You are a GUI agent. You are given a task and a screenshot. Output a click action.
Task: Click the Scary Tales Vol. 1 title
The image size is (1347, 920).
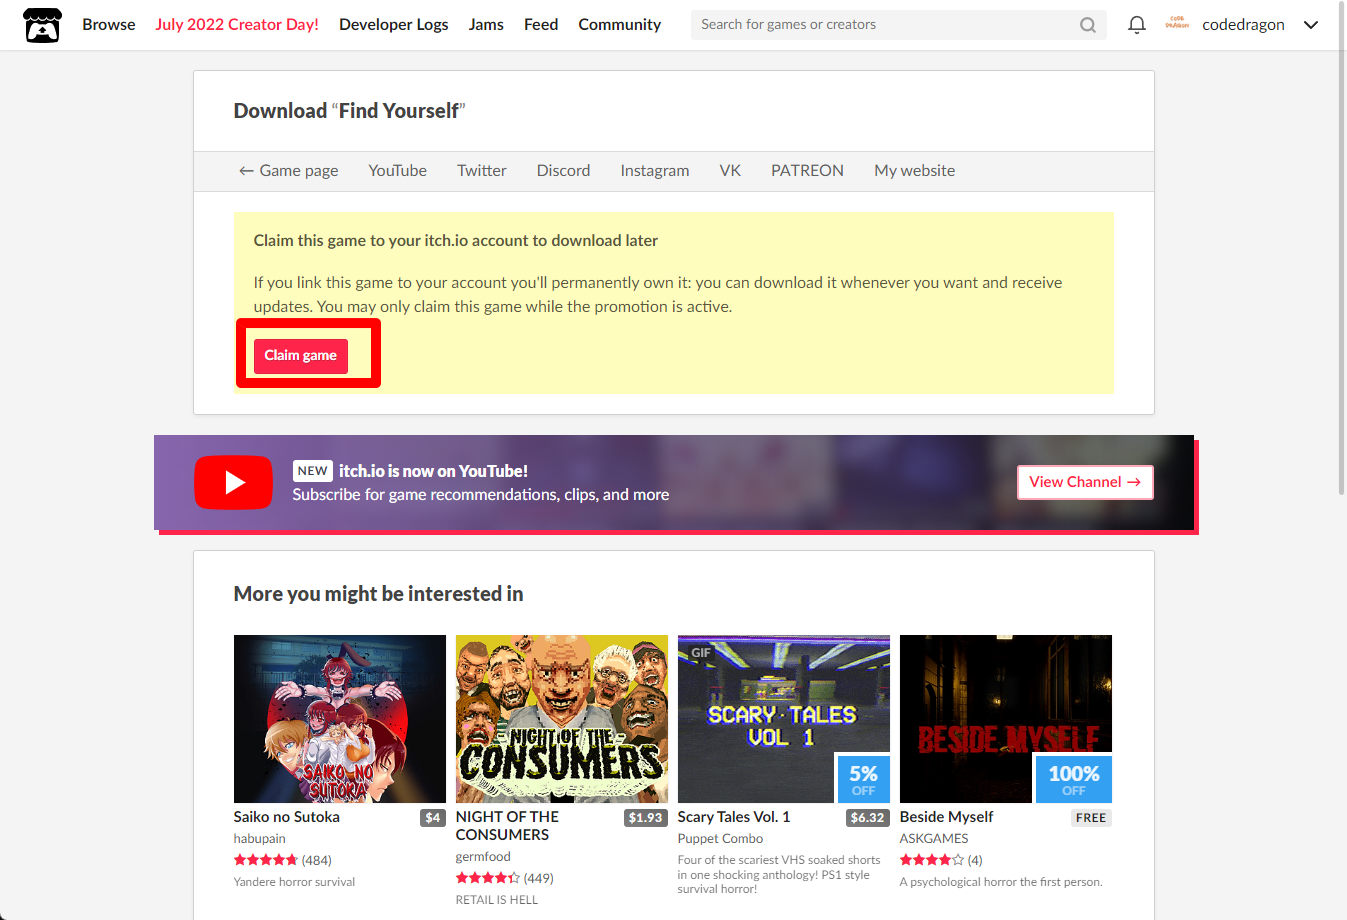click(x=734, y=817)
